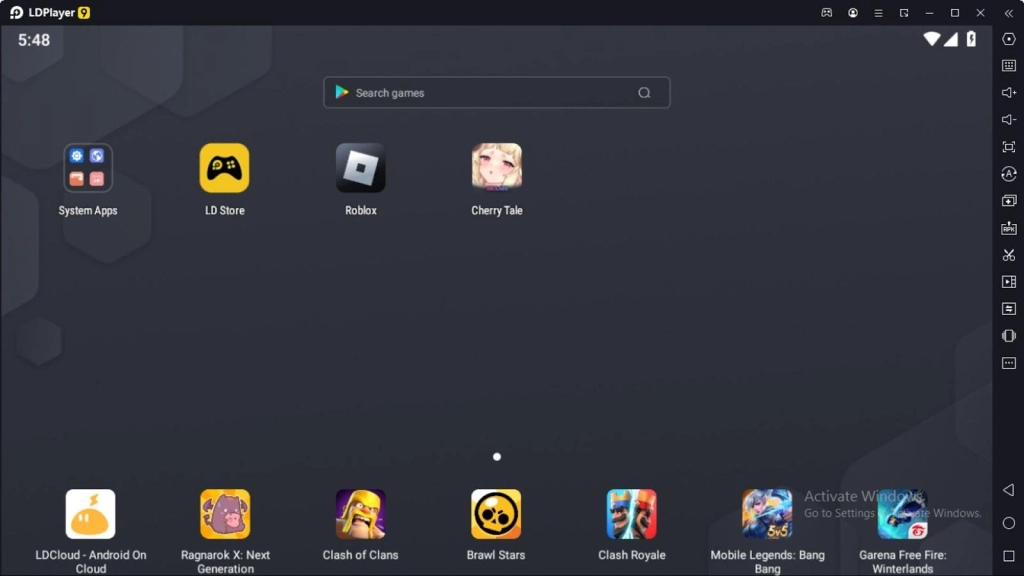Click the Wi-Fi status icon
The height and width of the screenshot is (576, 1024).
pos(931,39)
